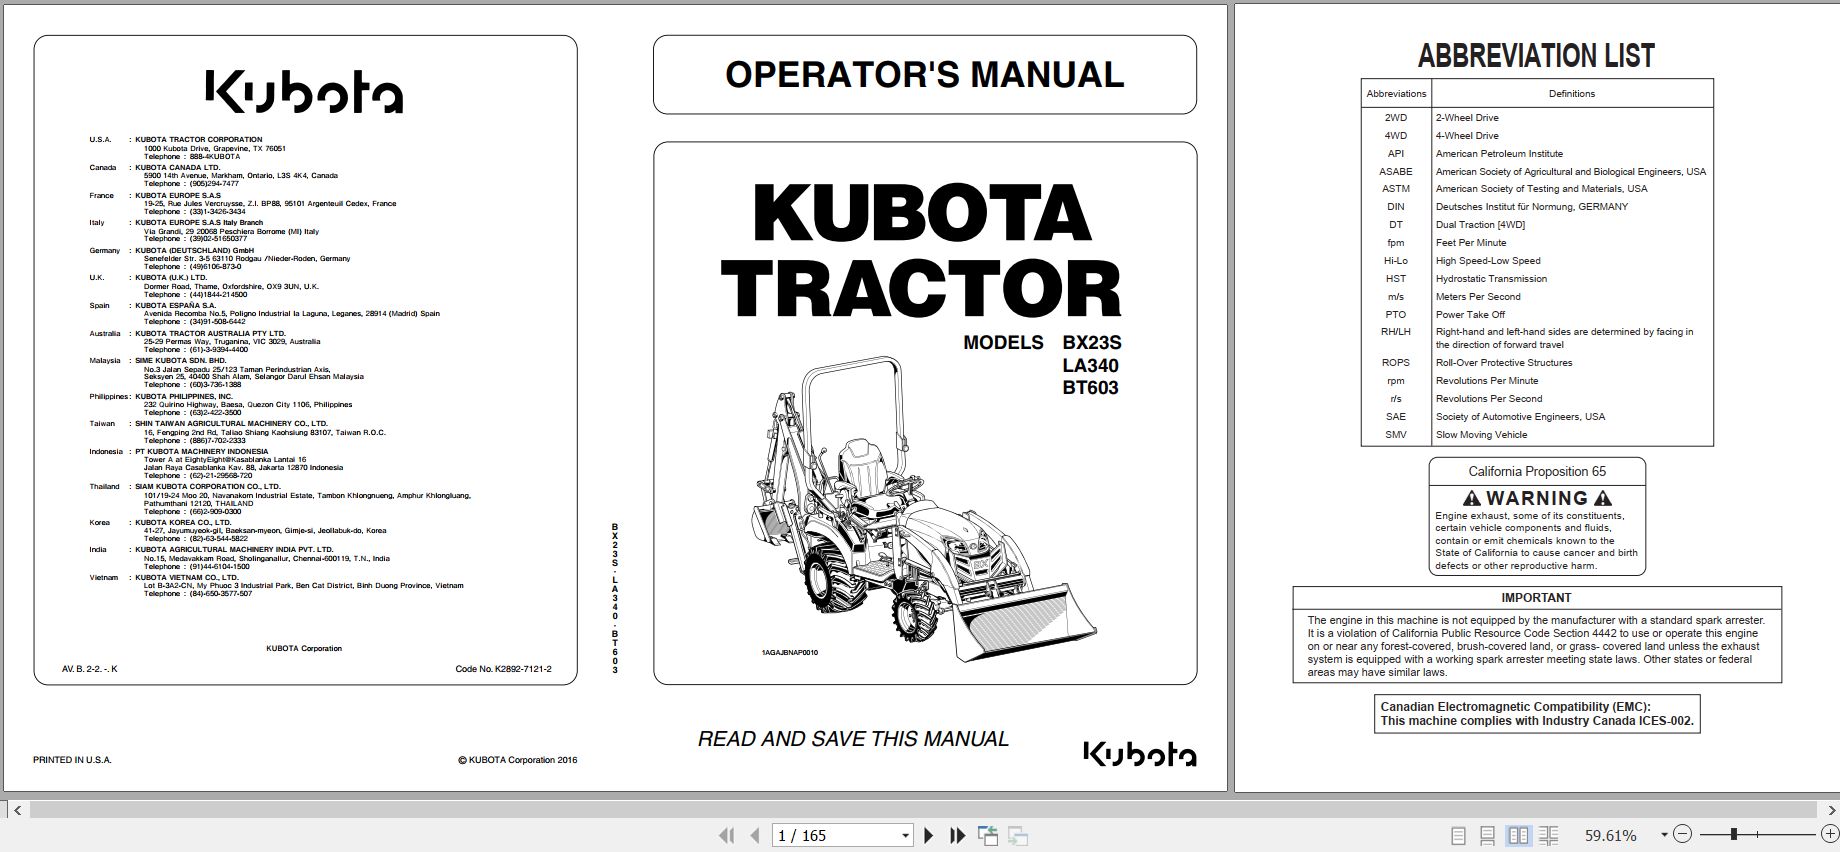Click the 59.61% zoom value

point(1610,835)
